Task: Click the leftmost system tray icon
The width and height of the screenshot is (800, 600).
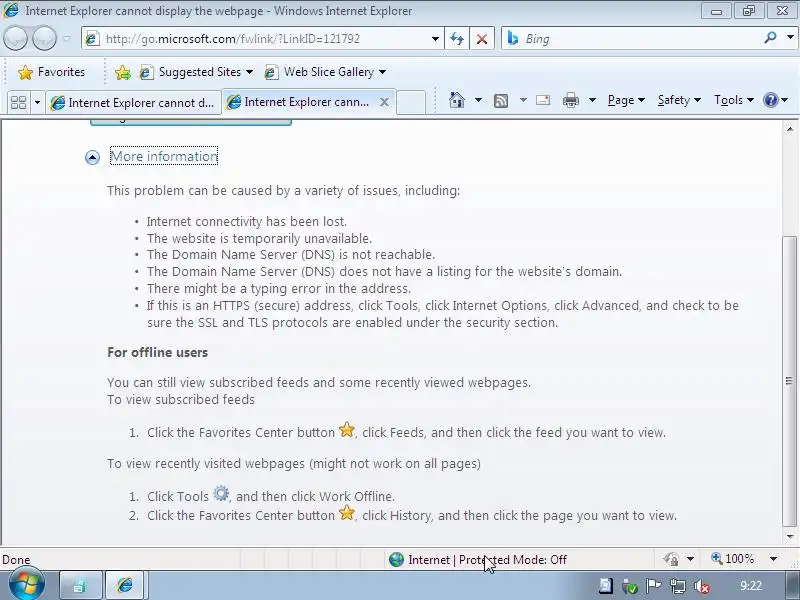Action: (x=606, y=586)
